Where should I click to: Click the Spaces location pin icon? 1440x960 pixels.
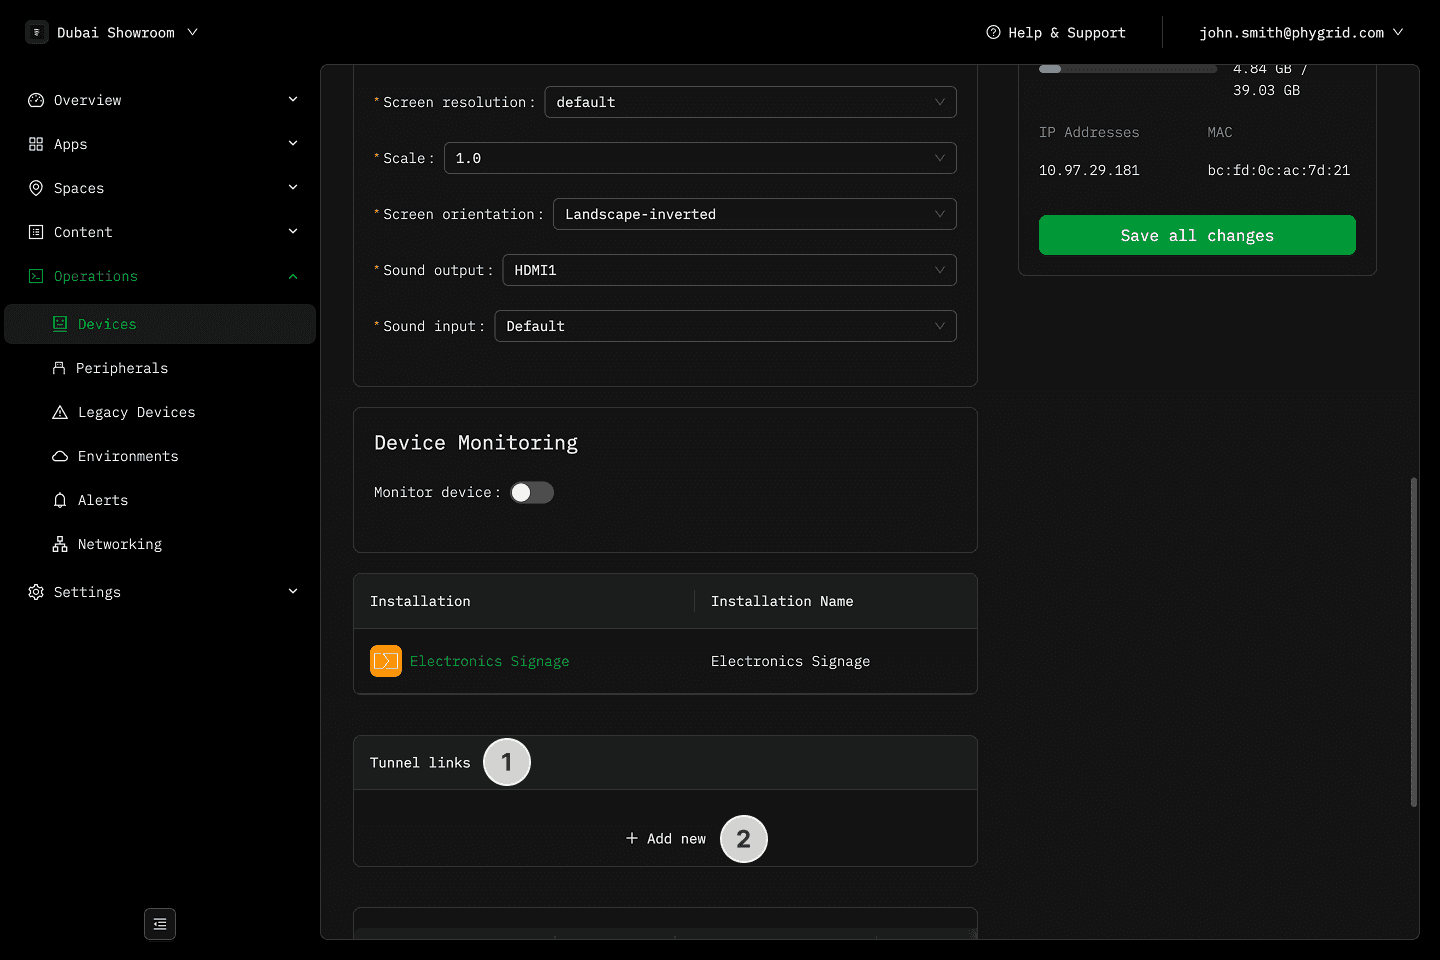(x=36, y=188)
